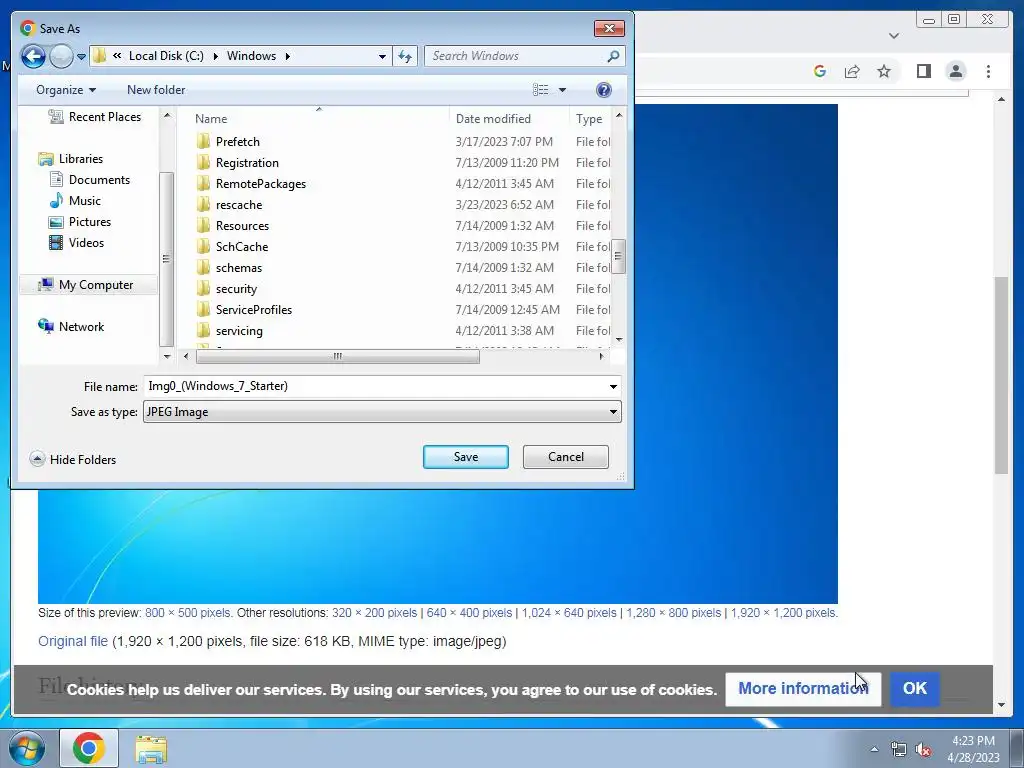The image size is (1024, 768).
Task: Click the share page icon in Chrome
Action: [x=852, y=71]
